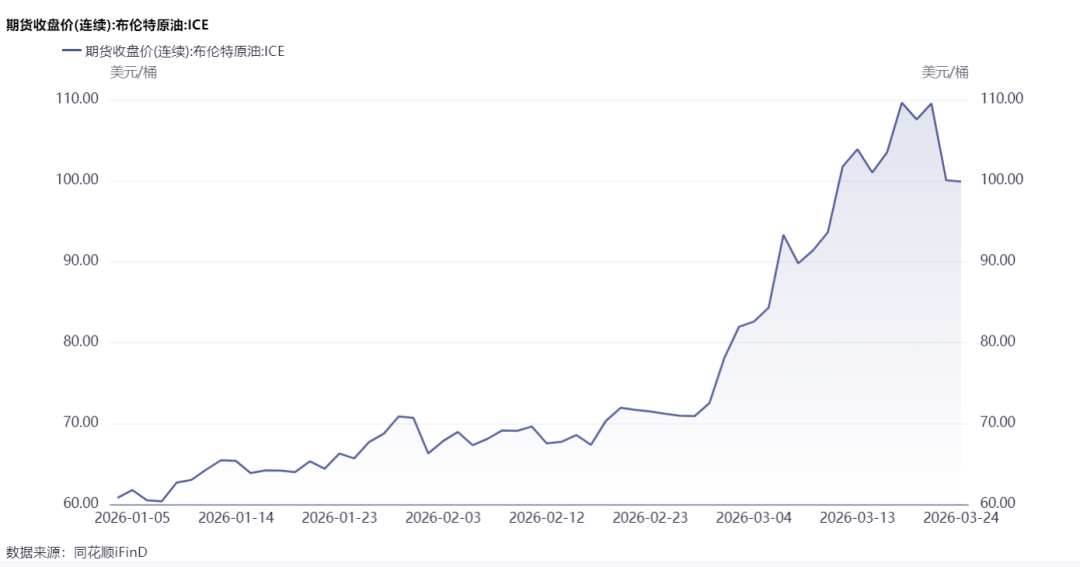Click date label 2026-02-23
Viewport: 1080px width, 567px height.
pyautogui.click(x=650, y=517)
